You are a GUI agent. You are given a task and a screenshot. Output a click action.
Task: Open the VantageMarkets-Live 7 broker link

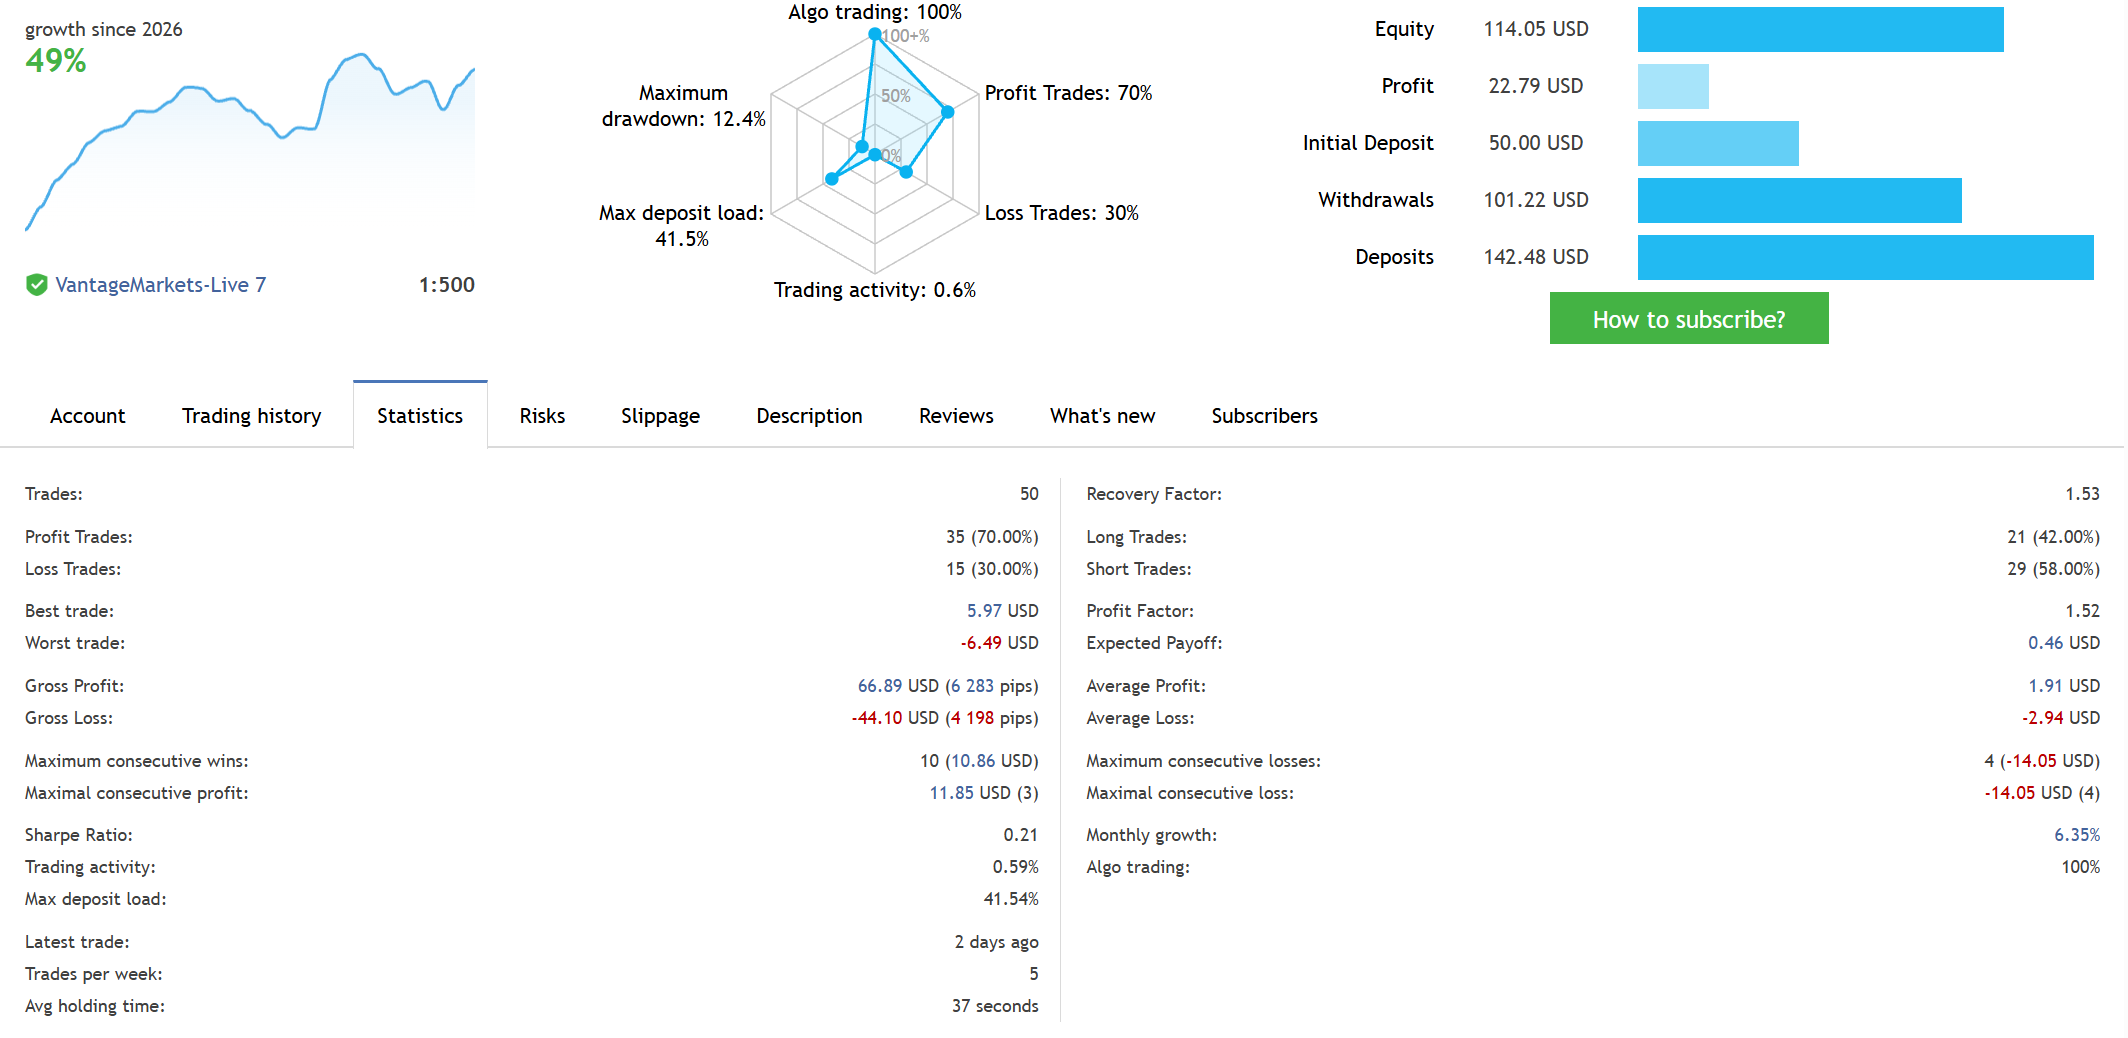pyautogui.click(x=161, y=285)
